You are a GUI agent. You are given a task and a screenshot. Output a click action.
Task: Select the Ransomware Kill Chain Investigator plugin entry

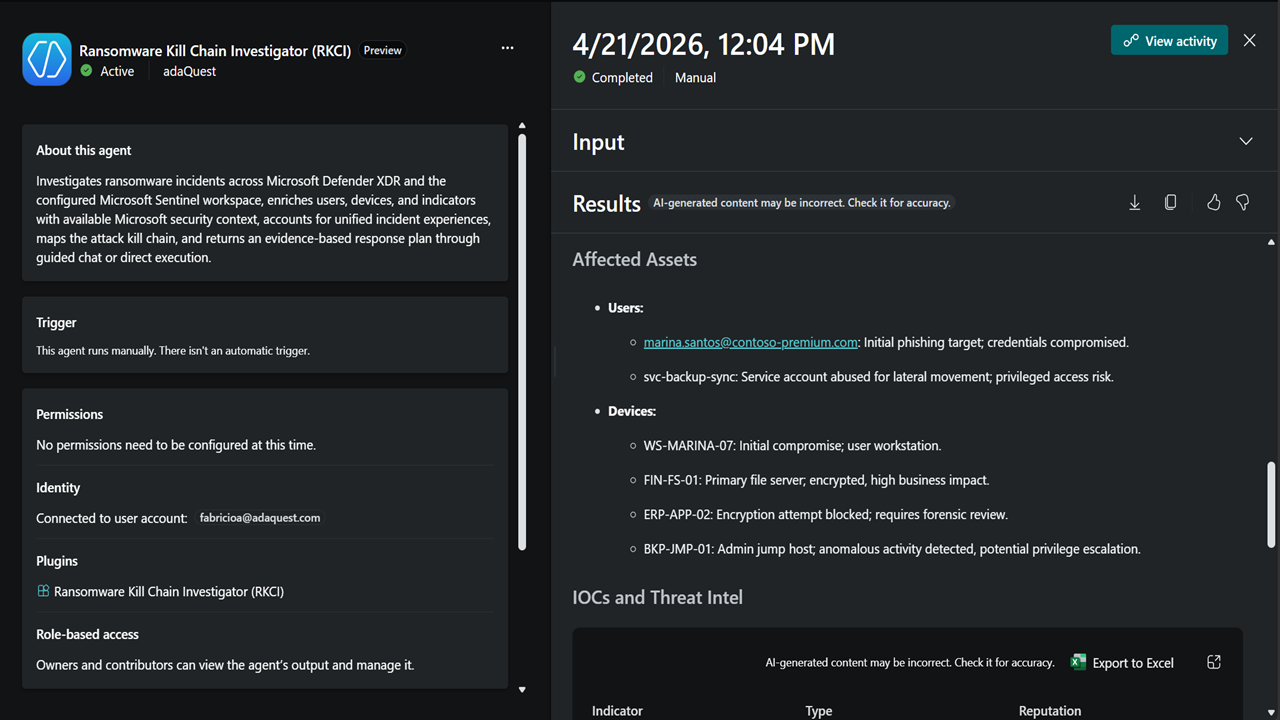(169, 592)
